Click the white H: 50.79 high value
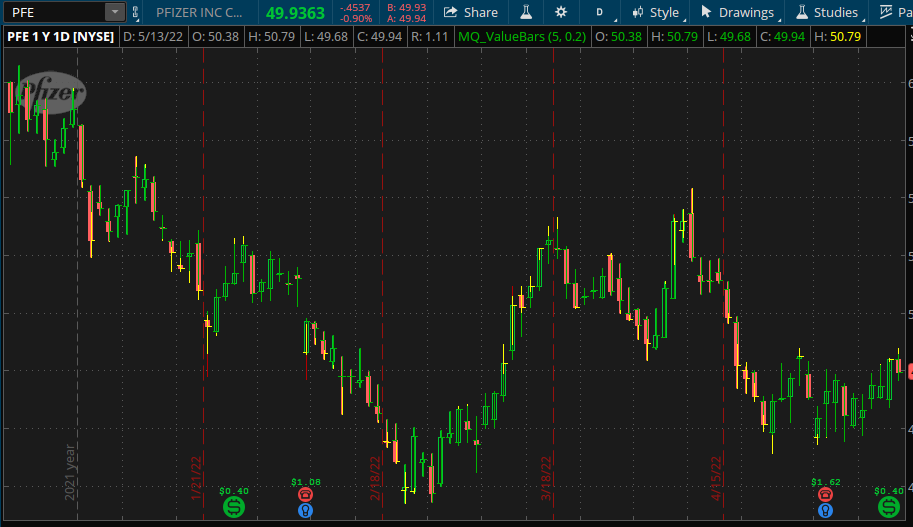The image size is (913, 527). pyautogui.click(x=271, y=37)
